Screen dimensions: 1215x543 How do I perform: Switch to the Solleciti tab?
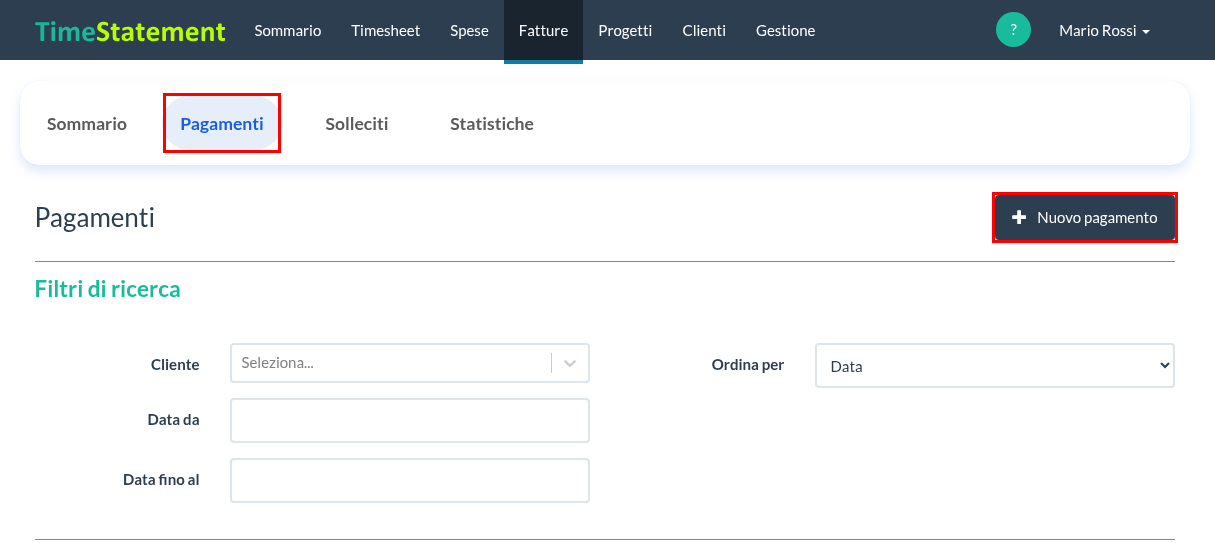click(357, 124)
